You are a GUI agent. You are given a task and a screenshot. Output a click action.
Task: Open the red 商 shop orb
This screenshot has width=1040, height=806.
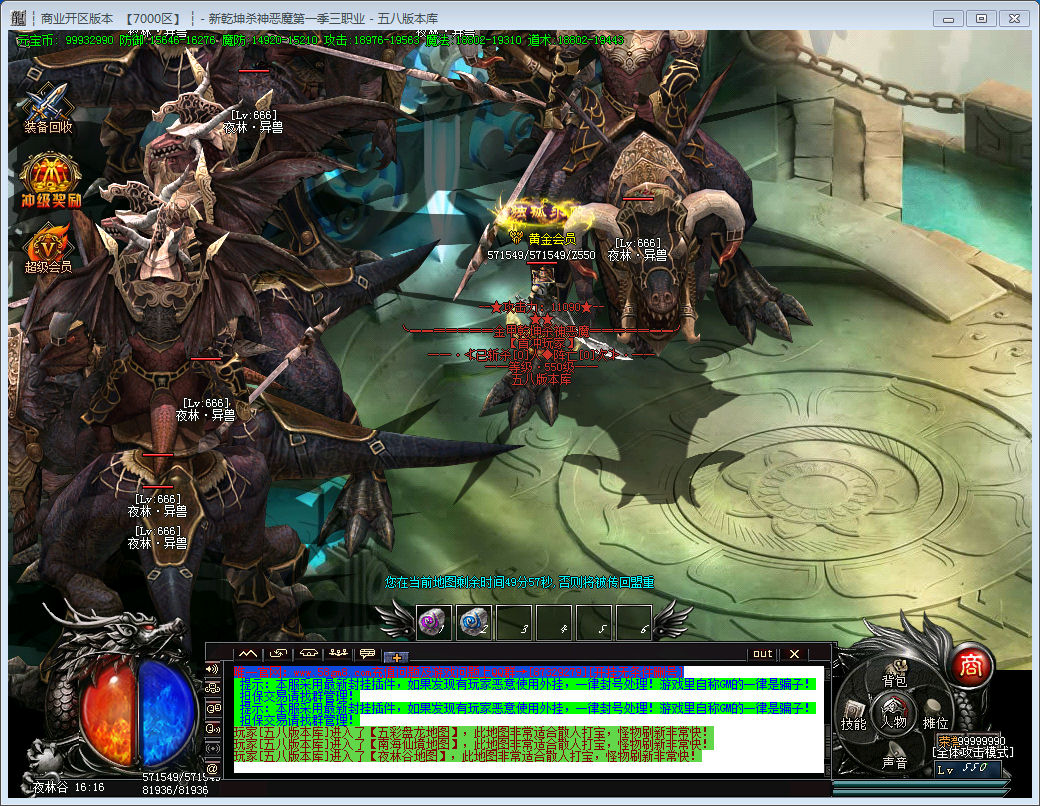tap(970, 665)
